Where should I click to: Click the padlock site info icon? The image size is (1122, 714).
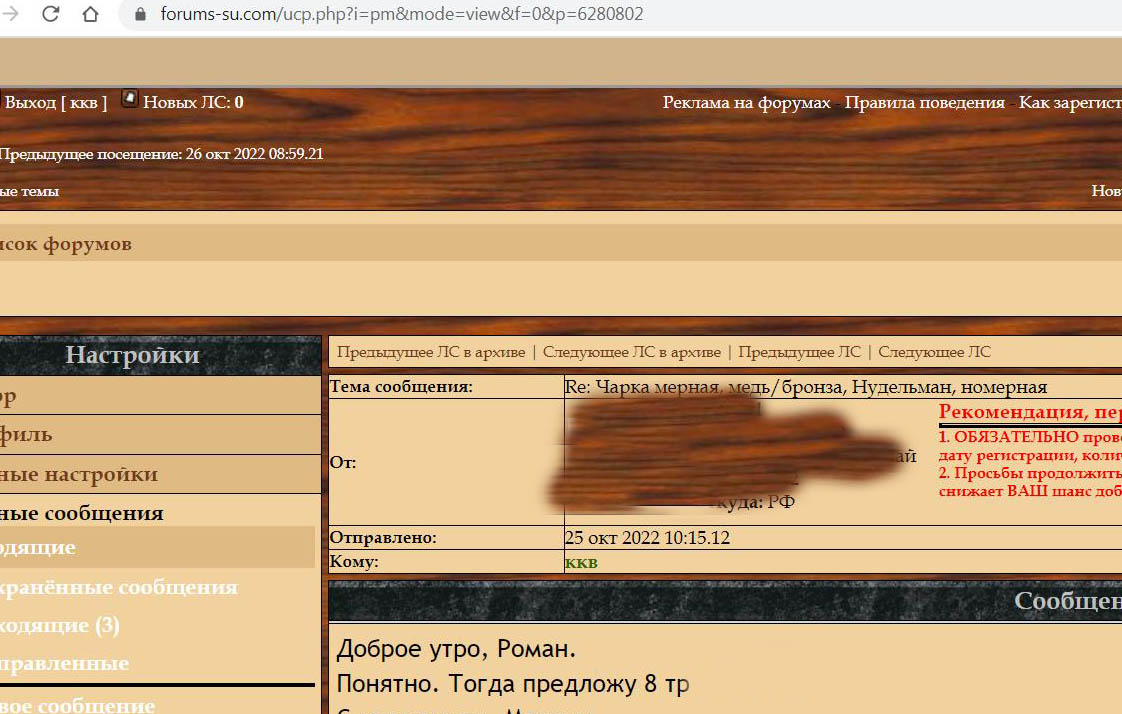pyautogui.click(x=139, y=14)
